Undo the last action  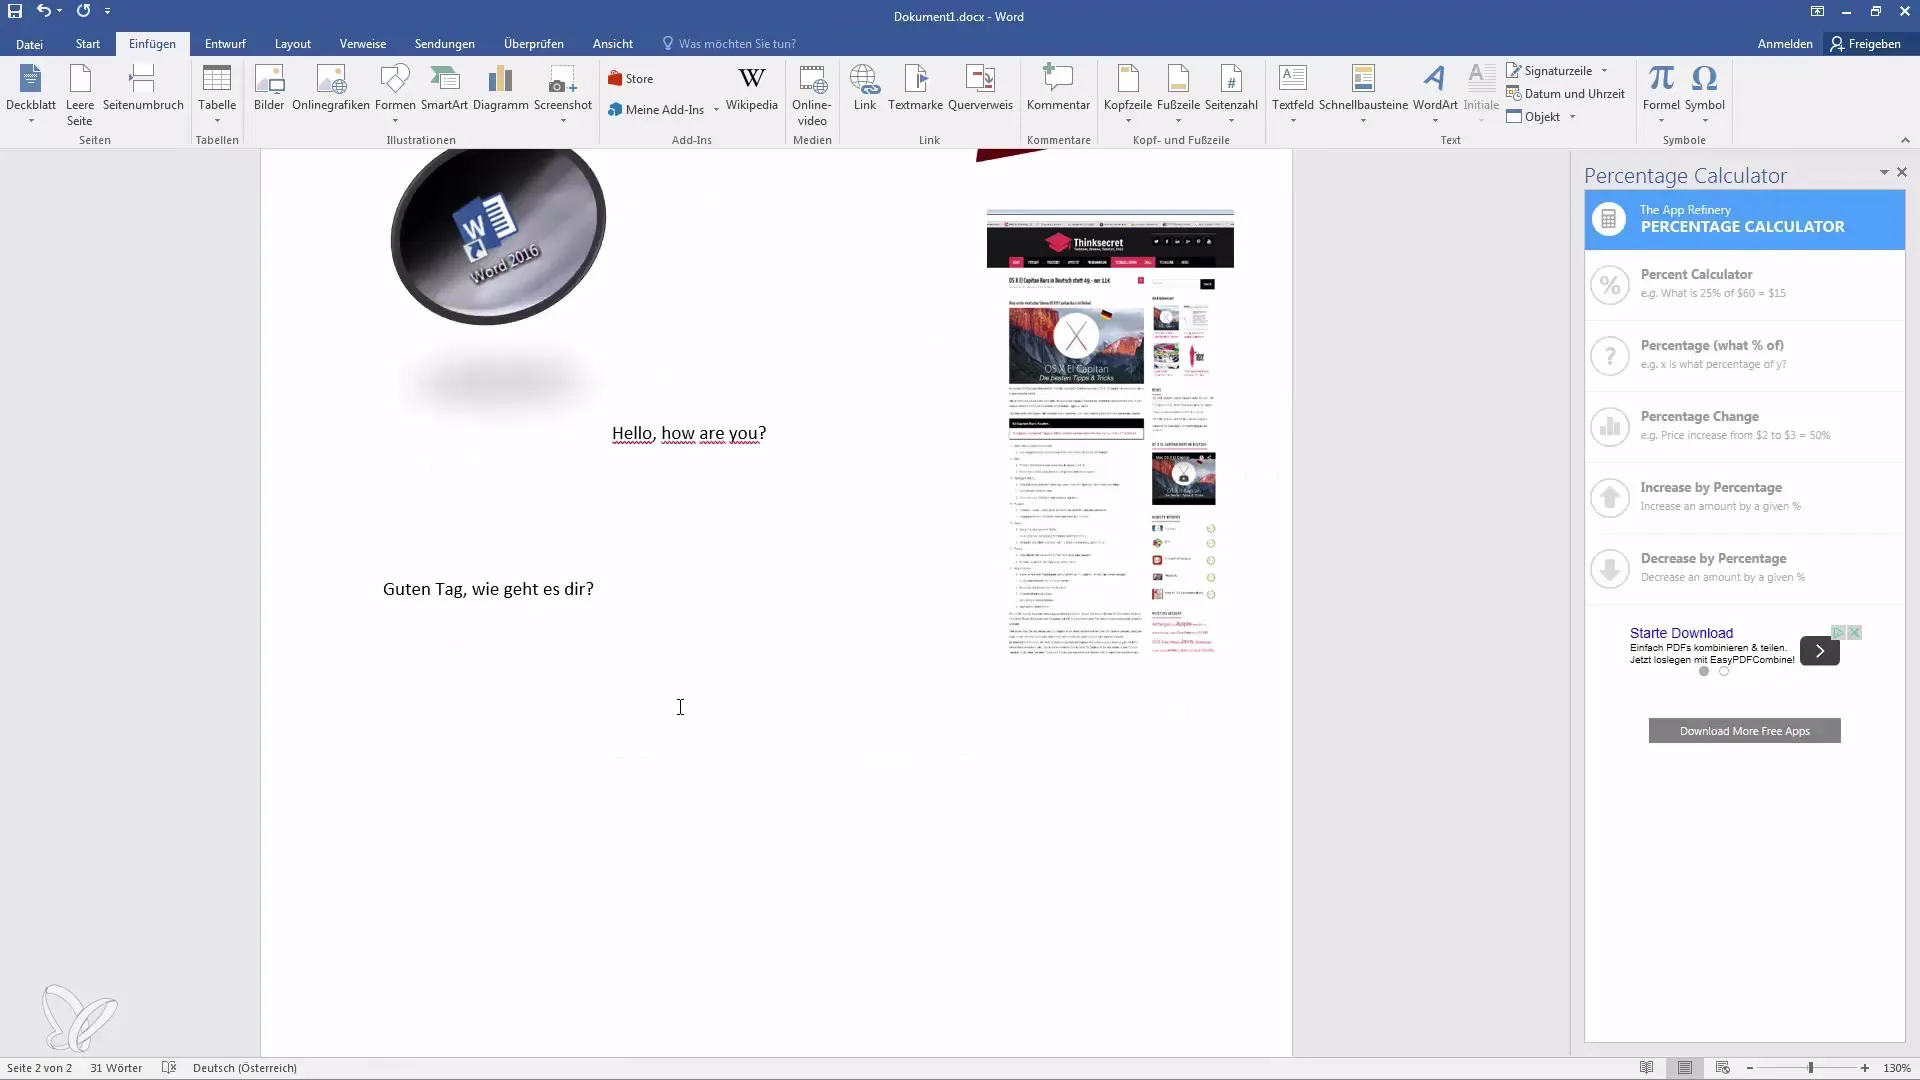coord(44,11)
